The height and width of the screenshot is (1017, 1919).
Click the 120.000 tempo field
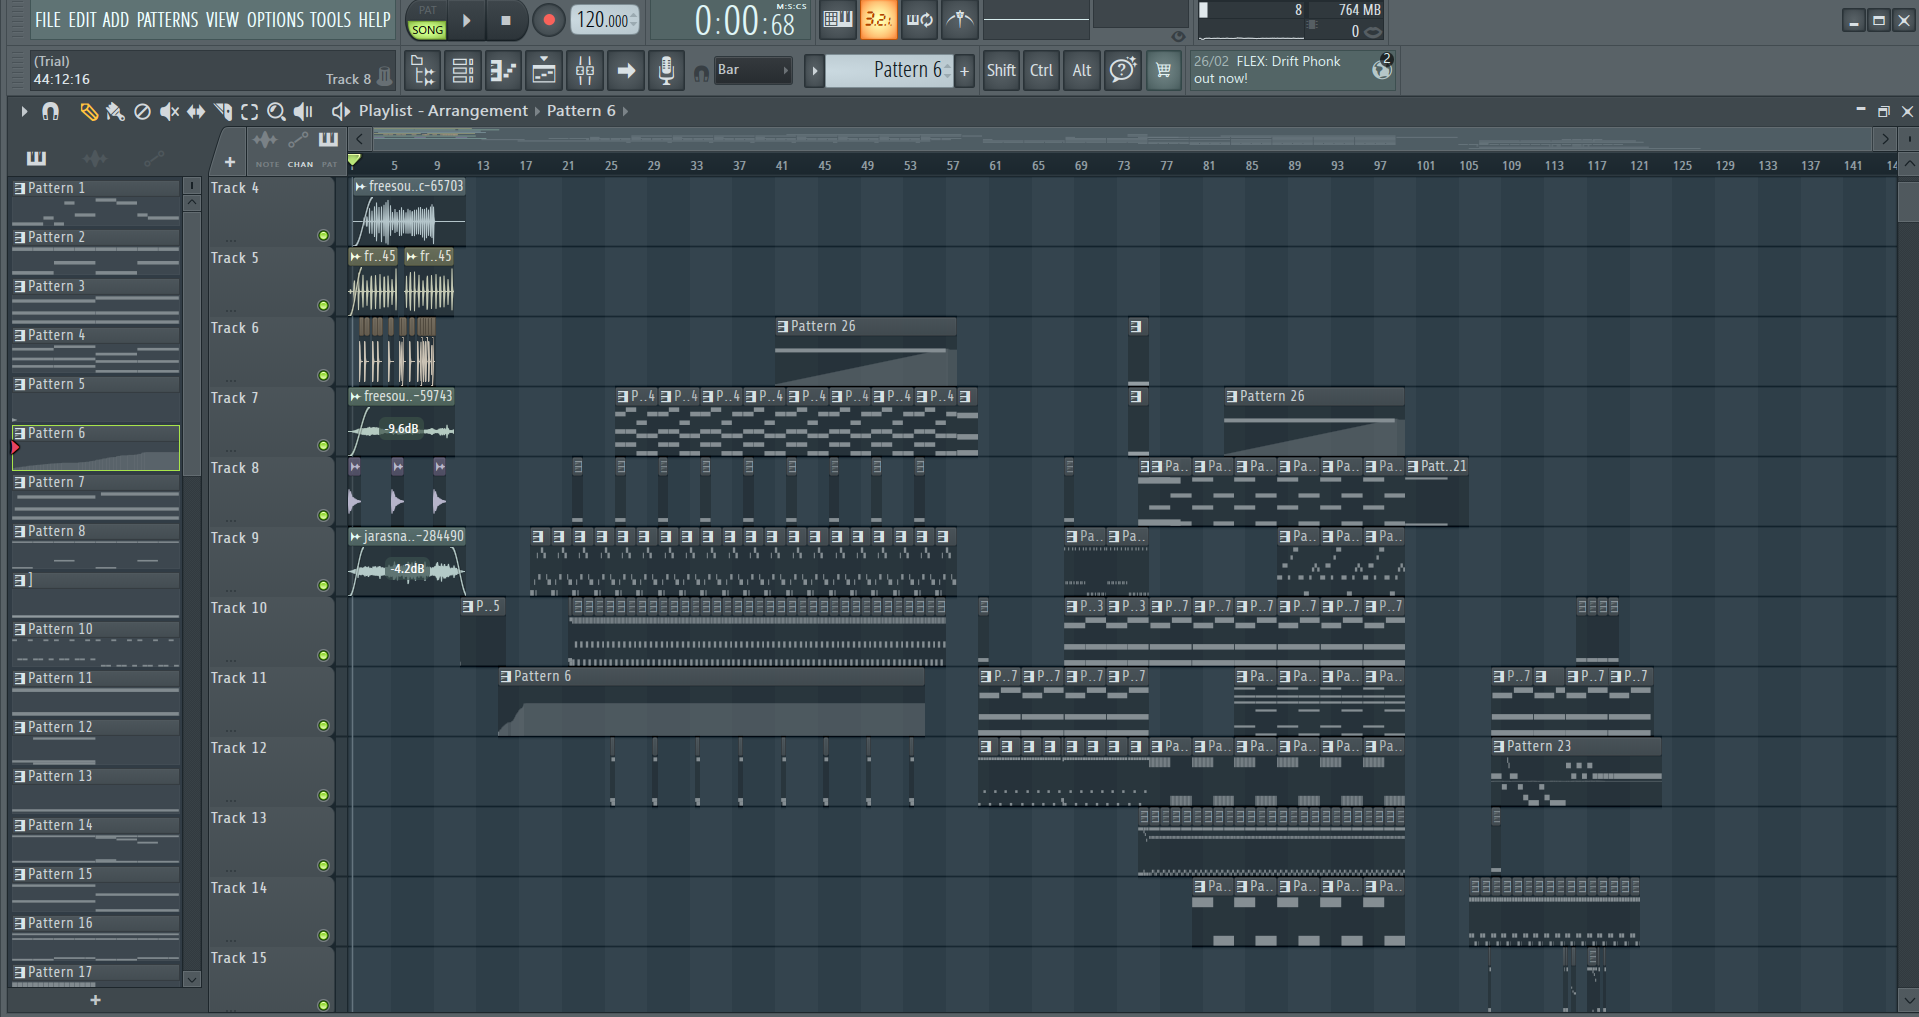pyautogui.click(x=604, y=20)
